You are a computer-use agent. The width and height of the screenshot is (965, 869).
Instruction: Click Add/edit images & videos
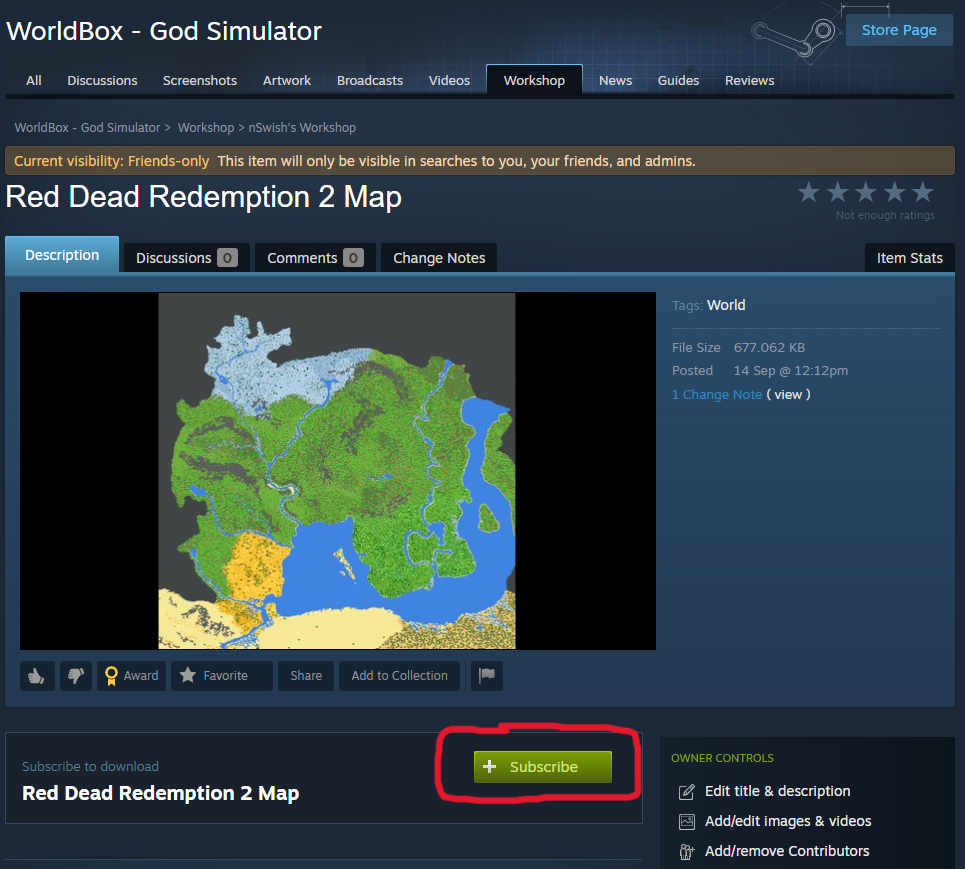click(x=788, y=822)
